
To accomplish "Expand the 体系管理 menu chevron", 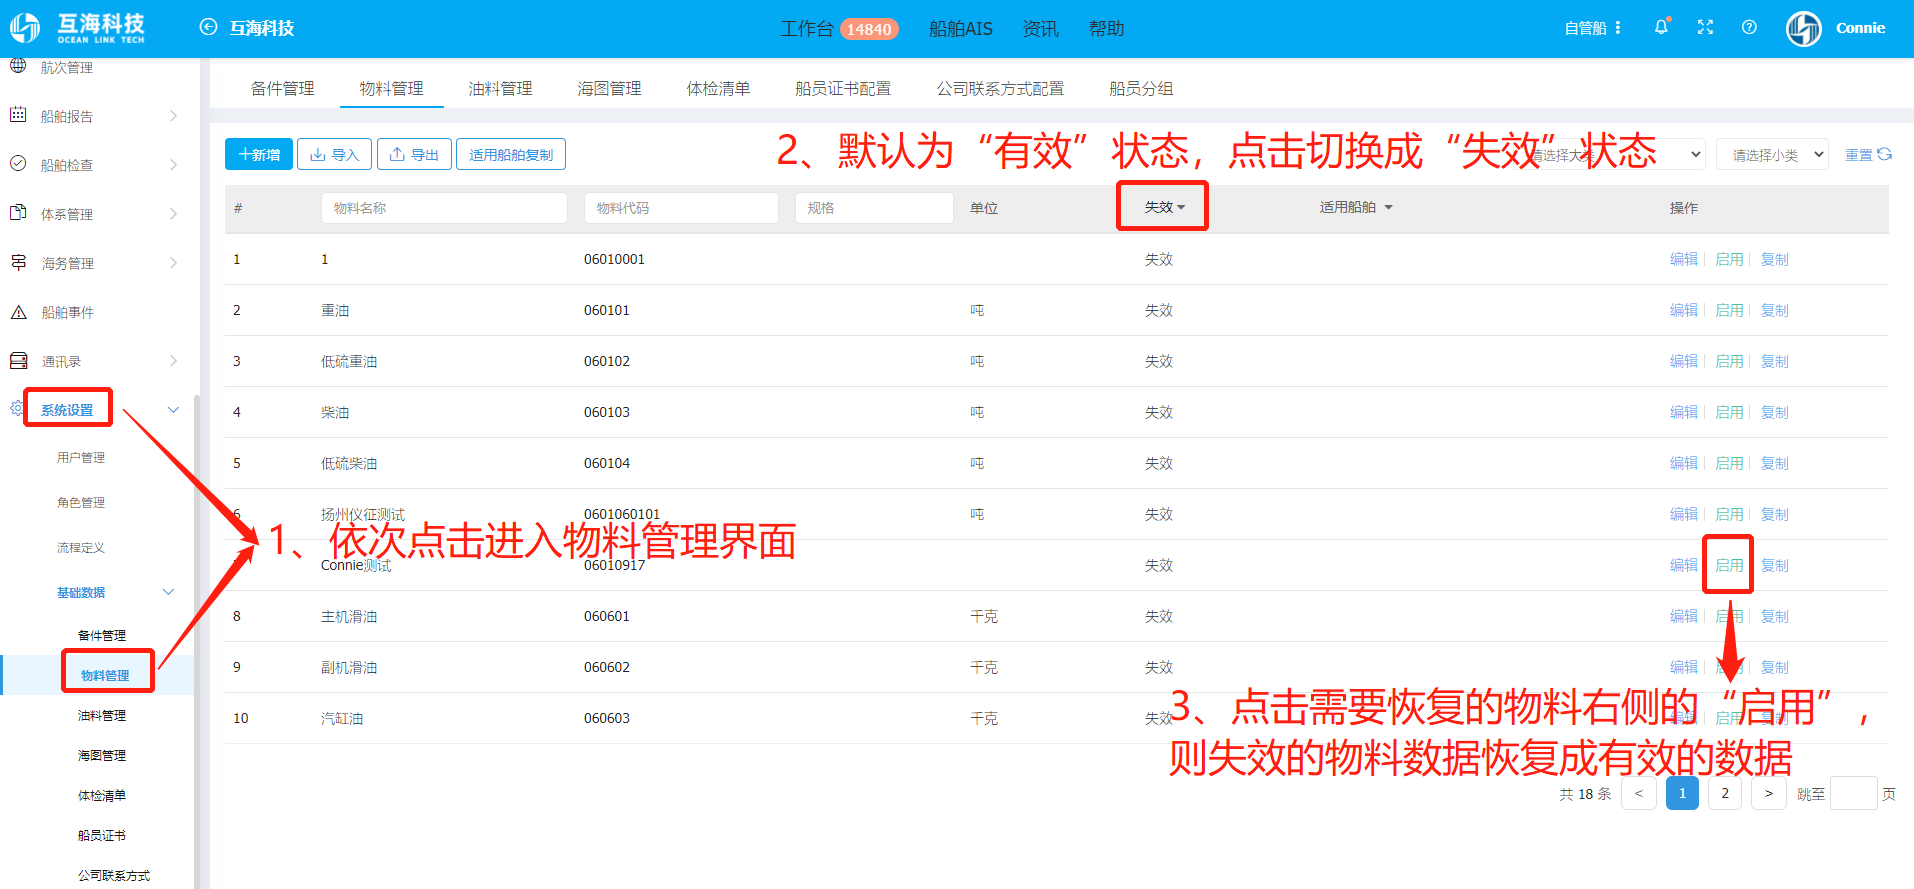I will click(173, 213).
